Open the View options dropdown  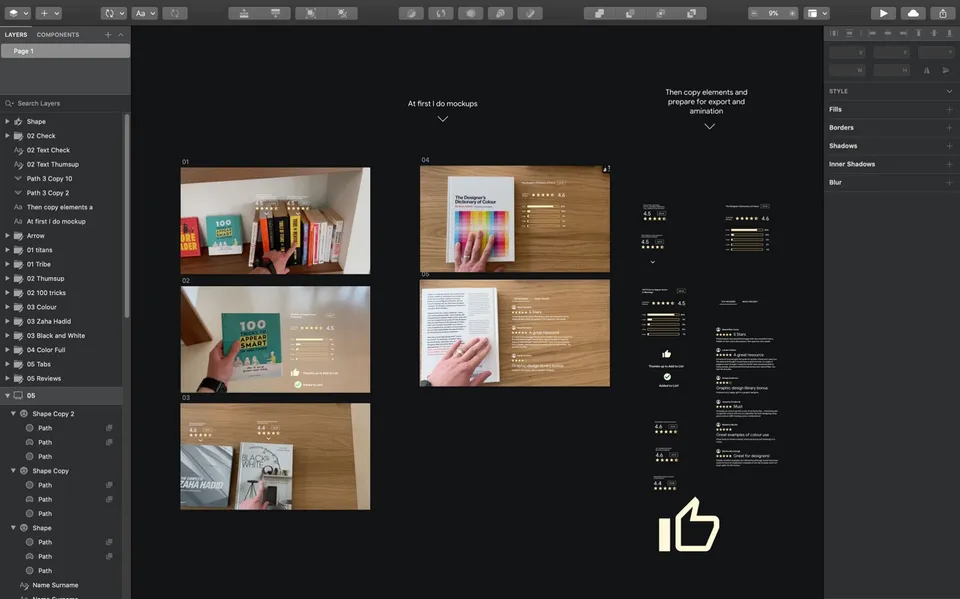pos(817,13)
